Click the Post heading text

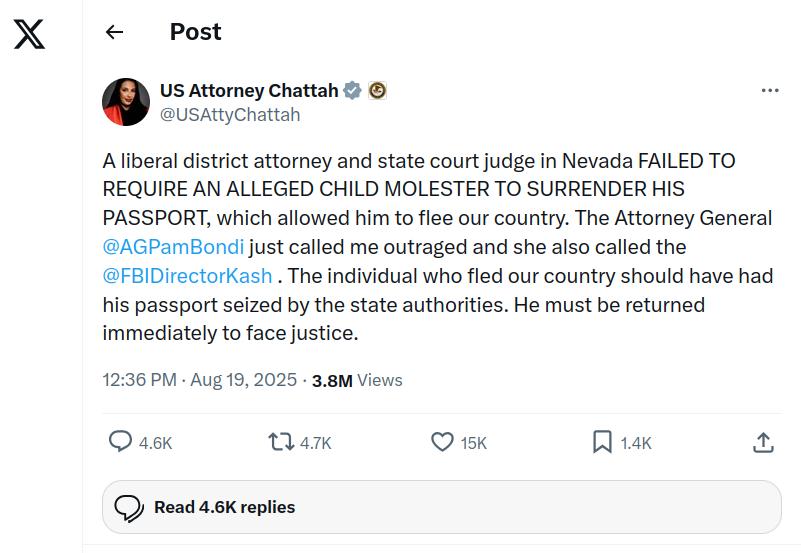(x=195, y=32)
